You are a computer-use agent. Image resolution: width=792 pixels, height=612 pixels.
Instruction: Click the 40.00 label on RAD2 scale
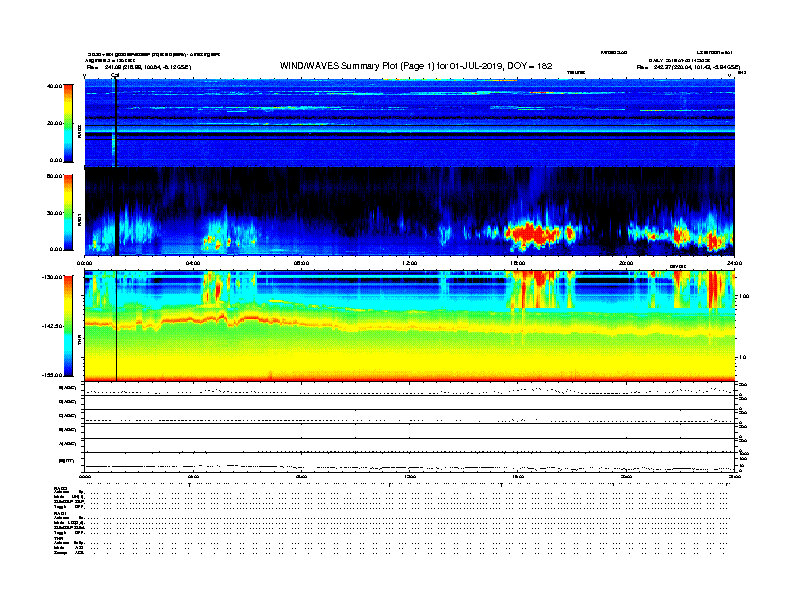[x=54, y=86]
